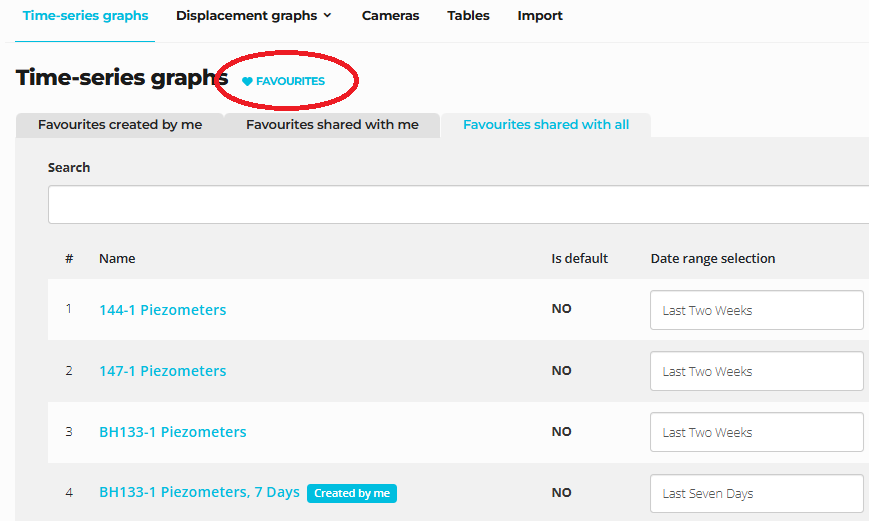The width and height of the screenshot is (869, 521).
Task: Open BH133-1 Piezometers, 7 Days graph
Action: 199,492
